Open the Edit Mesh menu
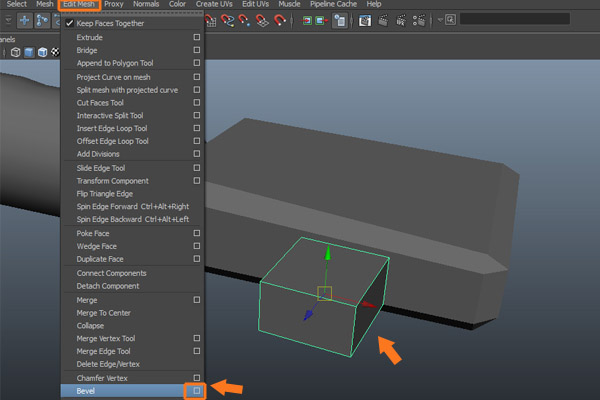600x400 pixels. coord(78,5)
